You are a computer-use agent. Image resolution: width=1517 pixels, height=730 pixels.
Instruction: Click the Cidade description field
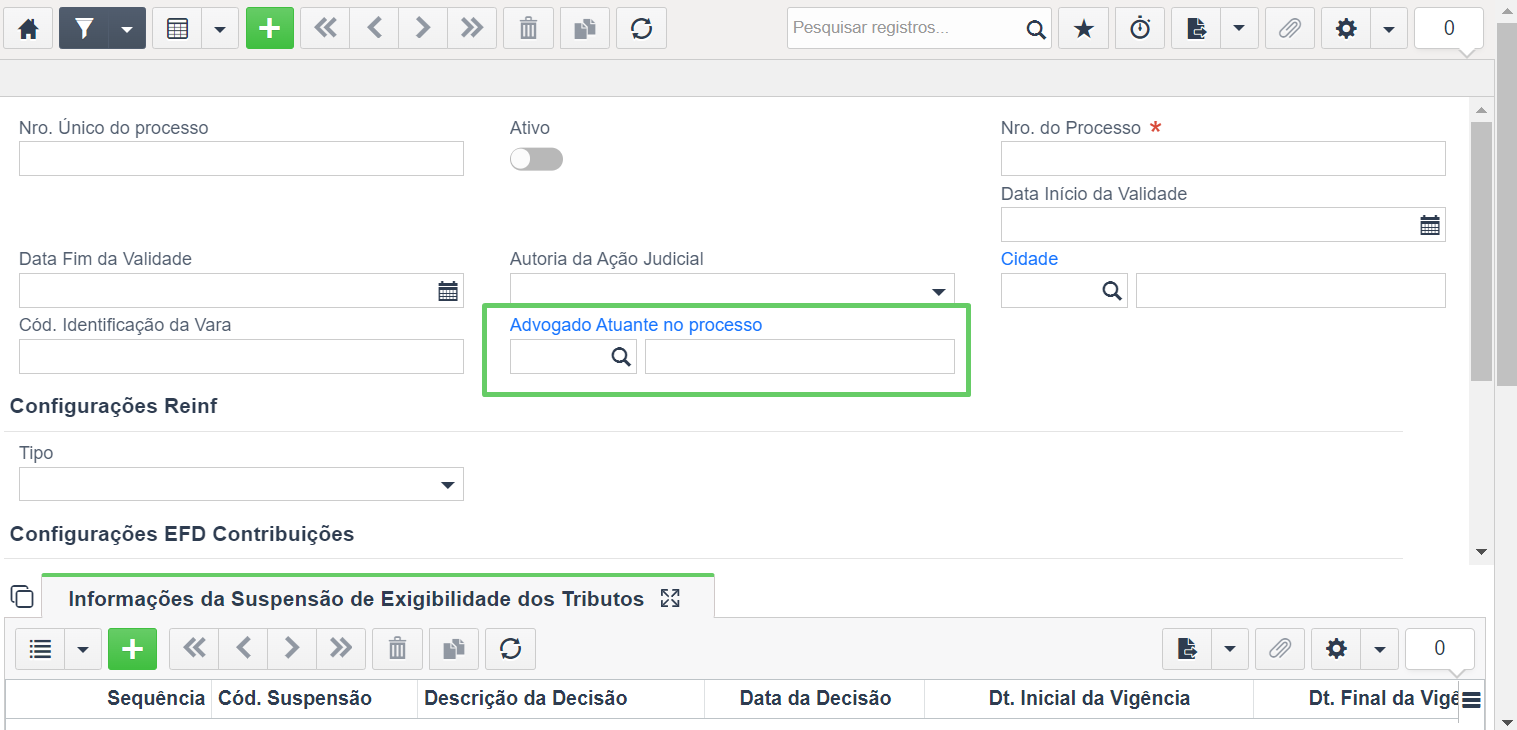pyautogui.click(x=1291, y=290)
